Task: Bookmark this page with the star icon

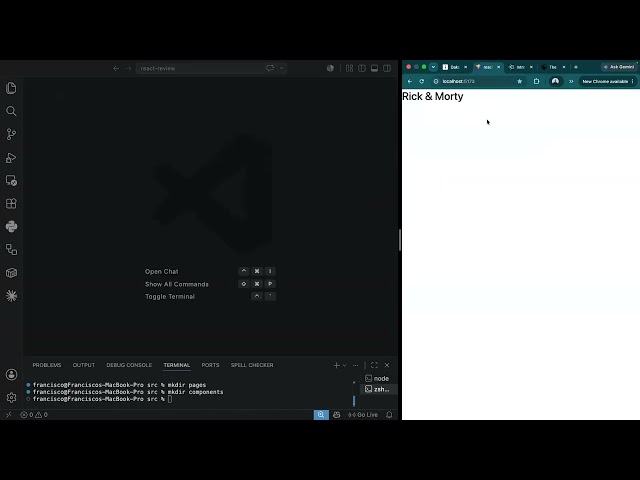Action: (520, 81)
